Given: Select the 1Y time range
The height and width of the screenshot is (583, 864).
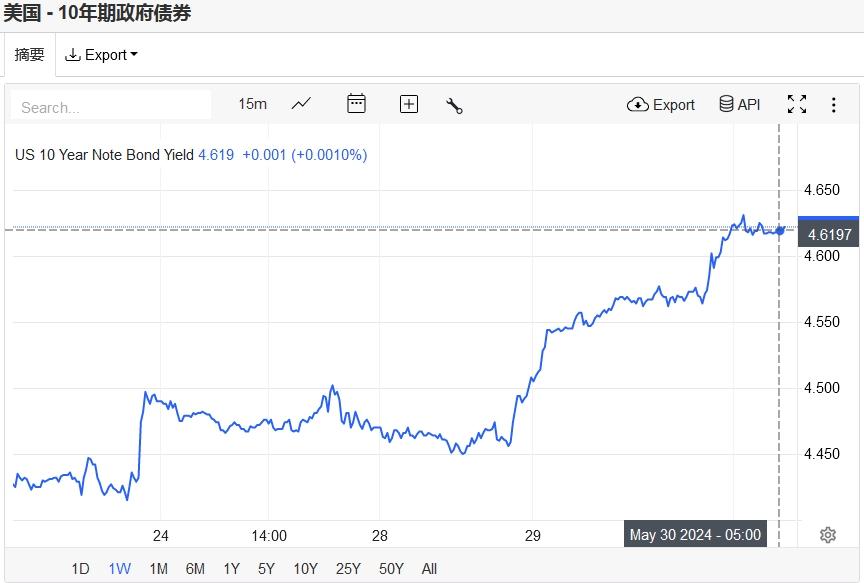Looking at the screenshot, I should pos(231,569).
